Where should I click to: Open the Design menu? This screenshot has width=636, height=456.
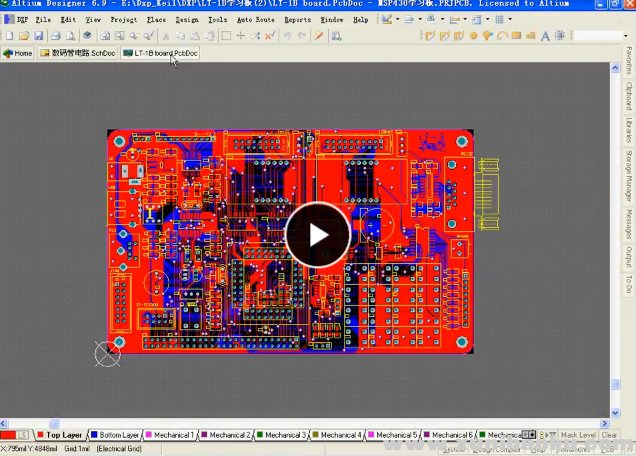(x=187, y=19)
